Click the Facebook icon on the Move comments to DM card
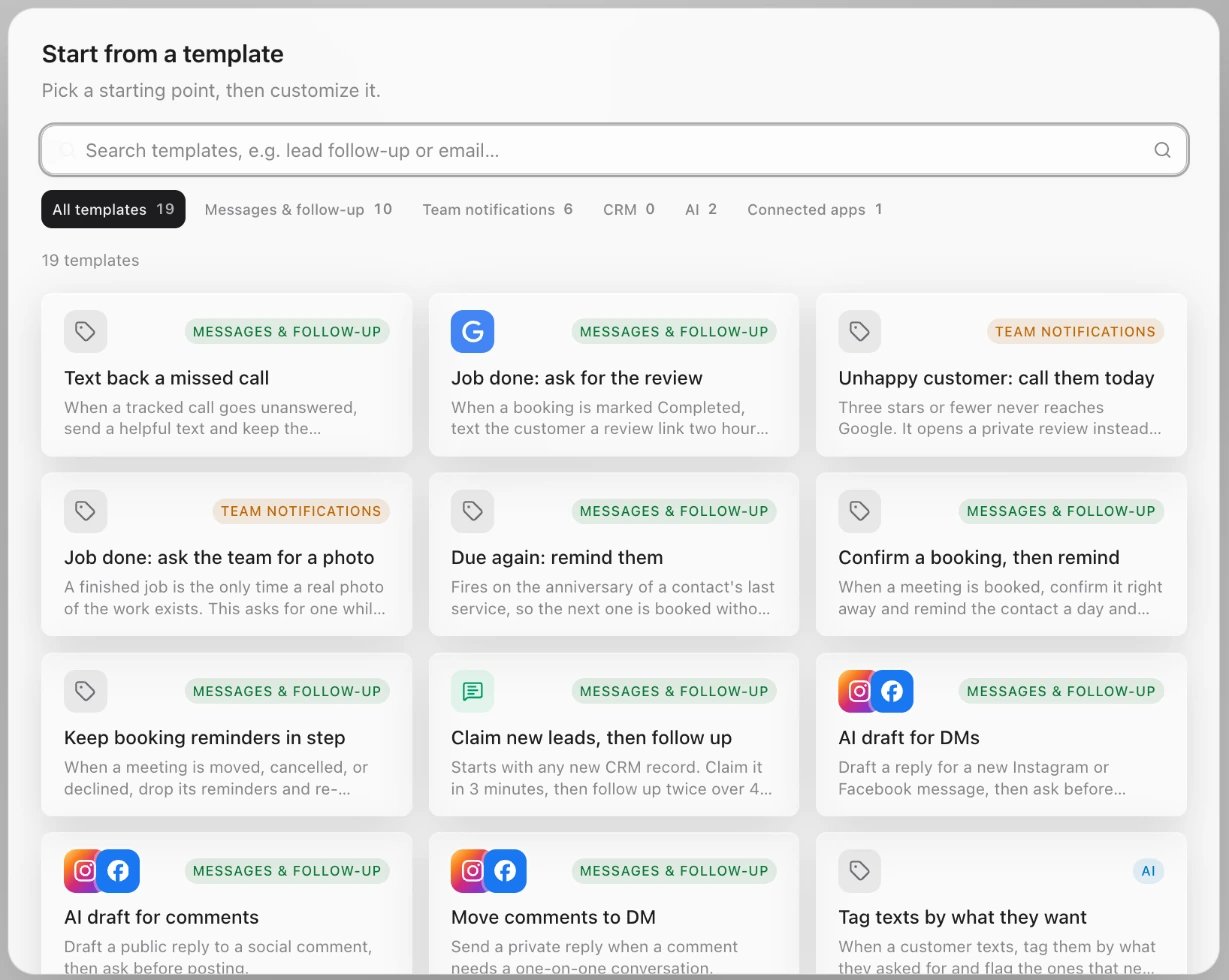This screenshot has height=980, width=1229. (505, 871)
